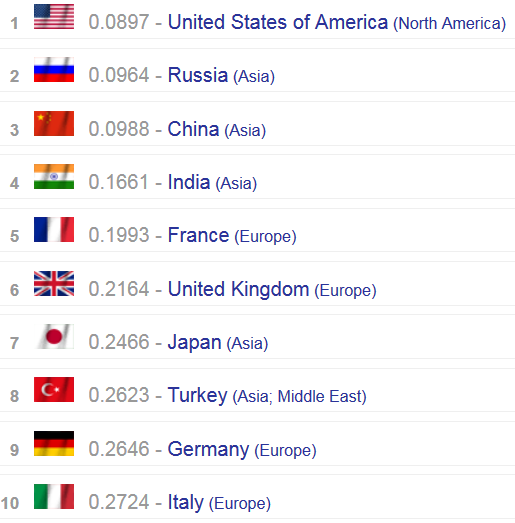Open the Turkey country link

197,396
